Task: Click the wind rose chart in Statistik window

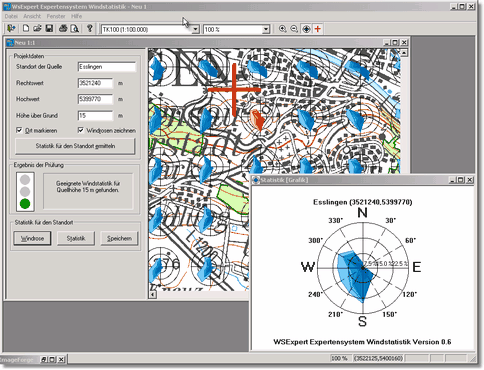Action: pyautogui.click(x=363, y=268)
